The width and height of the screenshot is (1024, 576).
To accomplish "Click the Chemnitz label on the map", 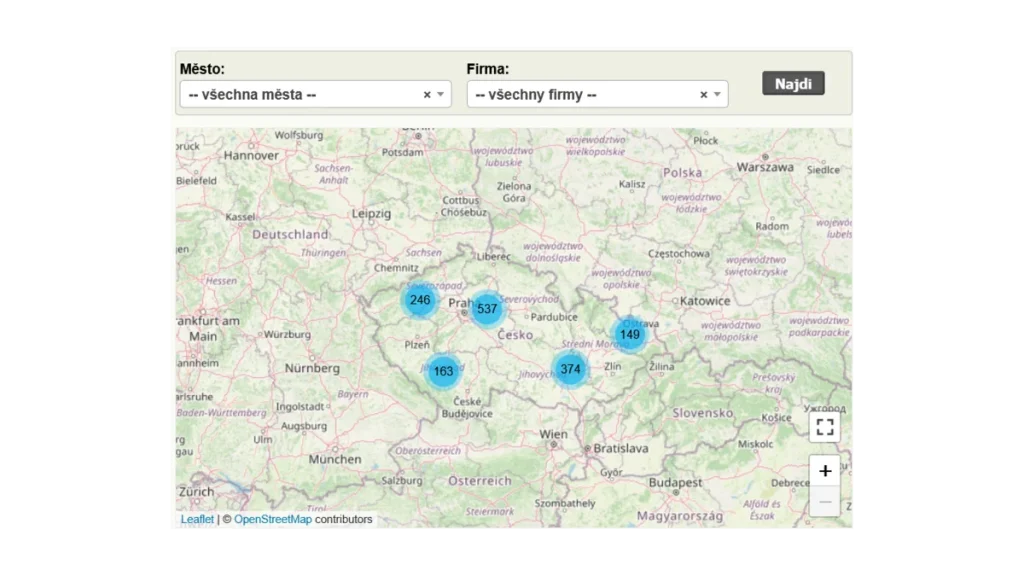I will click(x=396, y=268).
